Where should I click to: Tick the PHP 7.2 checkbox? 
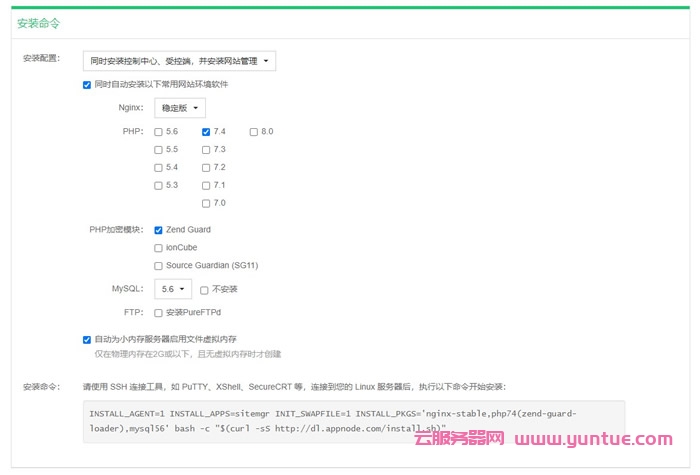point(206,168)
